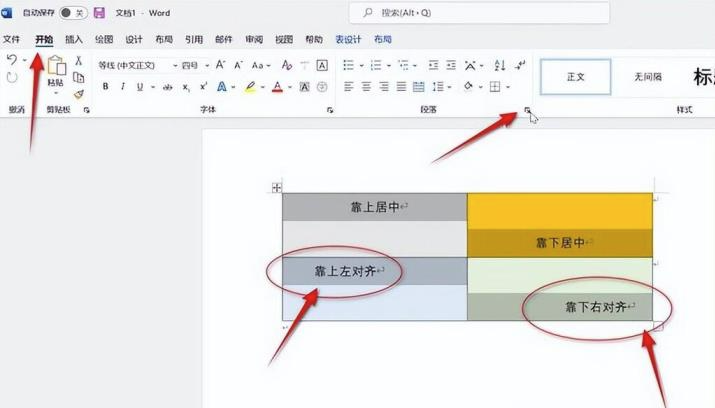Center-align text with the center icon

365,87
